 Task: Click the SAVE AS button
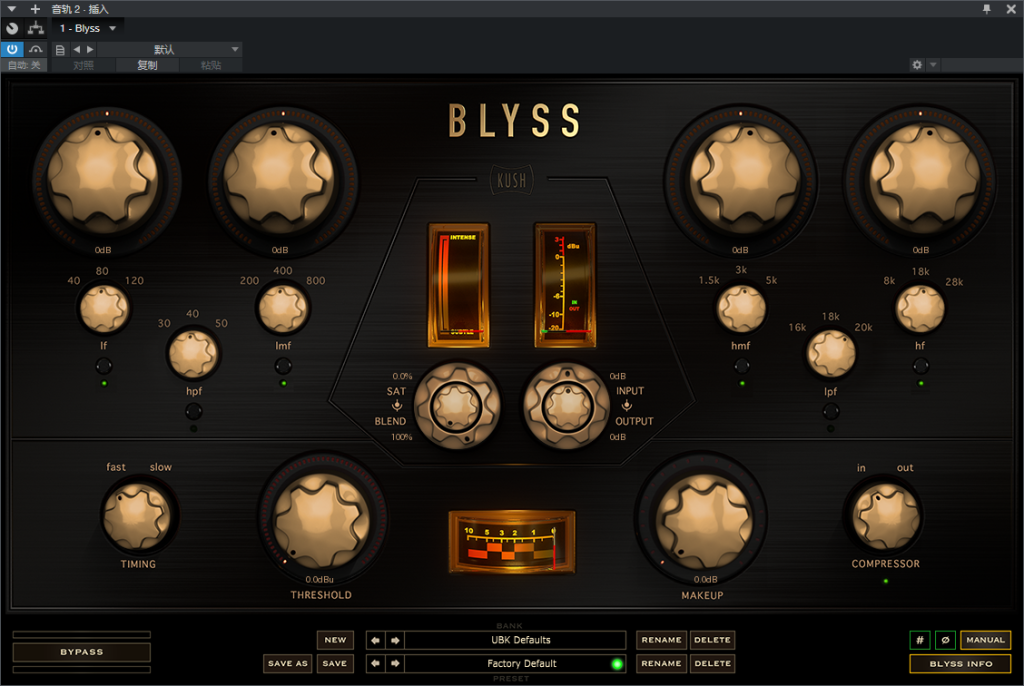(x=287, y=664)
